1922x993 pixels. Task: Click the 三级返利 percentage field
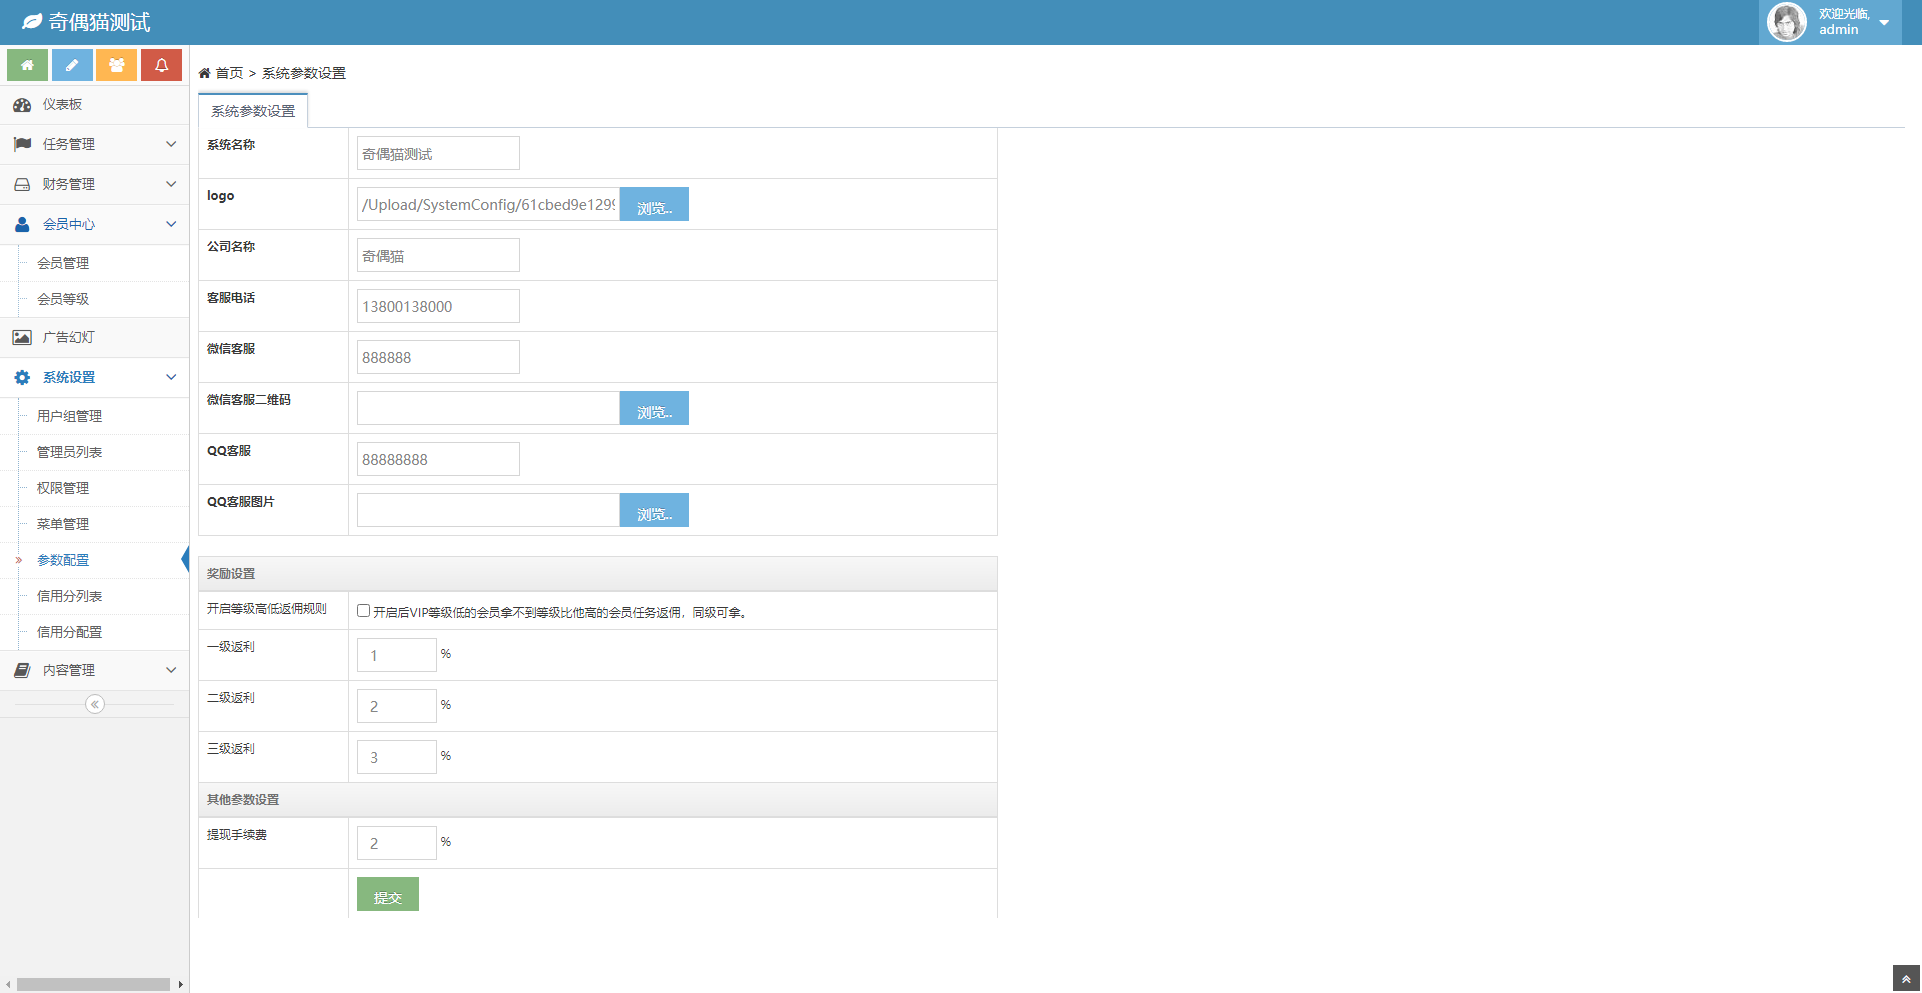click(x=397, y=757)
